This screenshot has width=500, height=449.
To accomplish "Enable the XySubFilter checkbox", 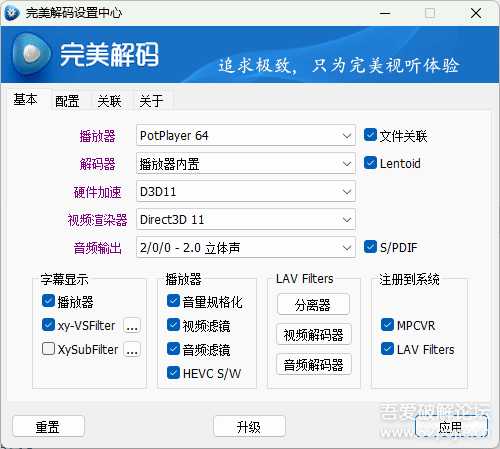I will tap(48, 349).
